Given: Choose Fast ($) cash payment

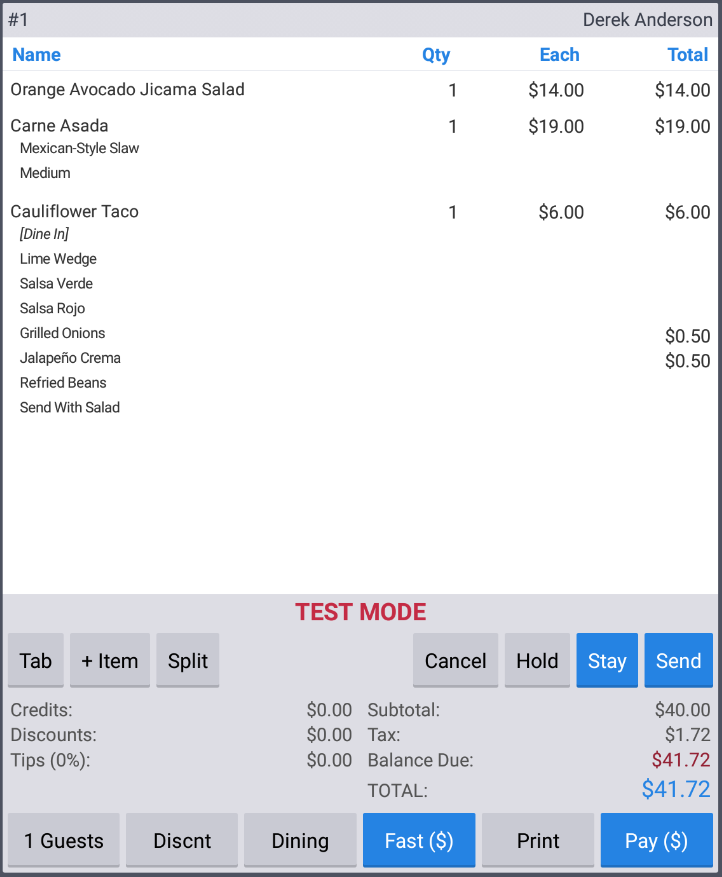Looking at the screenshot, I should click(419, 840).
